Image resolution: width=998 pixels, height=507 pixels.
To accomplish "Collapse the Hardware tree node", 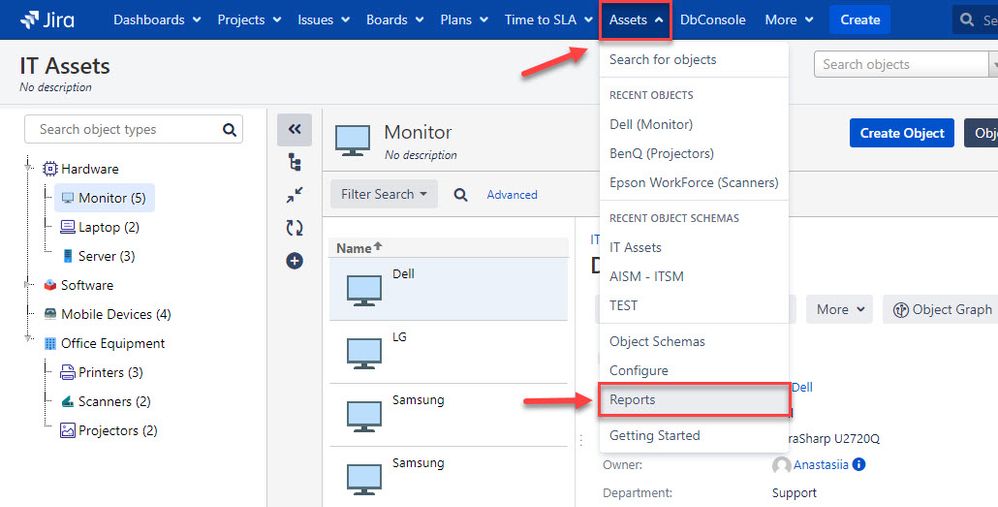I will 29,168.
